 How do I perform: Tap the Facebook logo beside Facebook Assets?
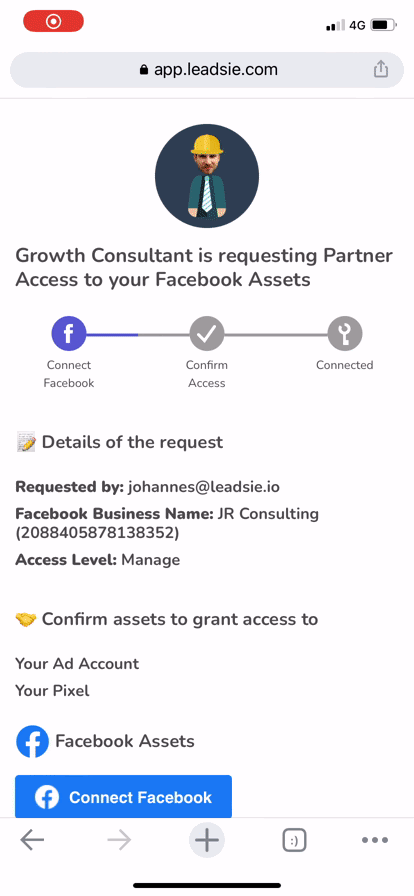(x=33, y=741)
